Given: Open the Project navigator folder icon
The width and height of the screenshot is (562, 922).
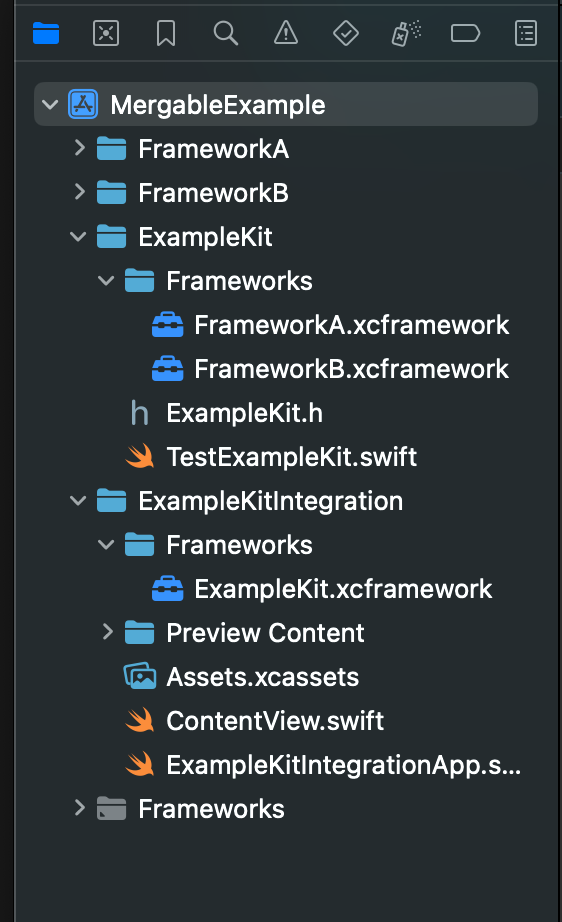Looking at the screenshot, I should (46, 34).
